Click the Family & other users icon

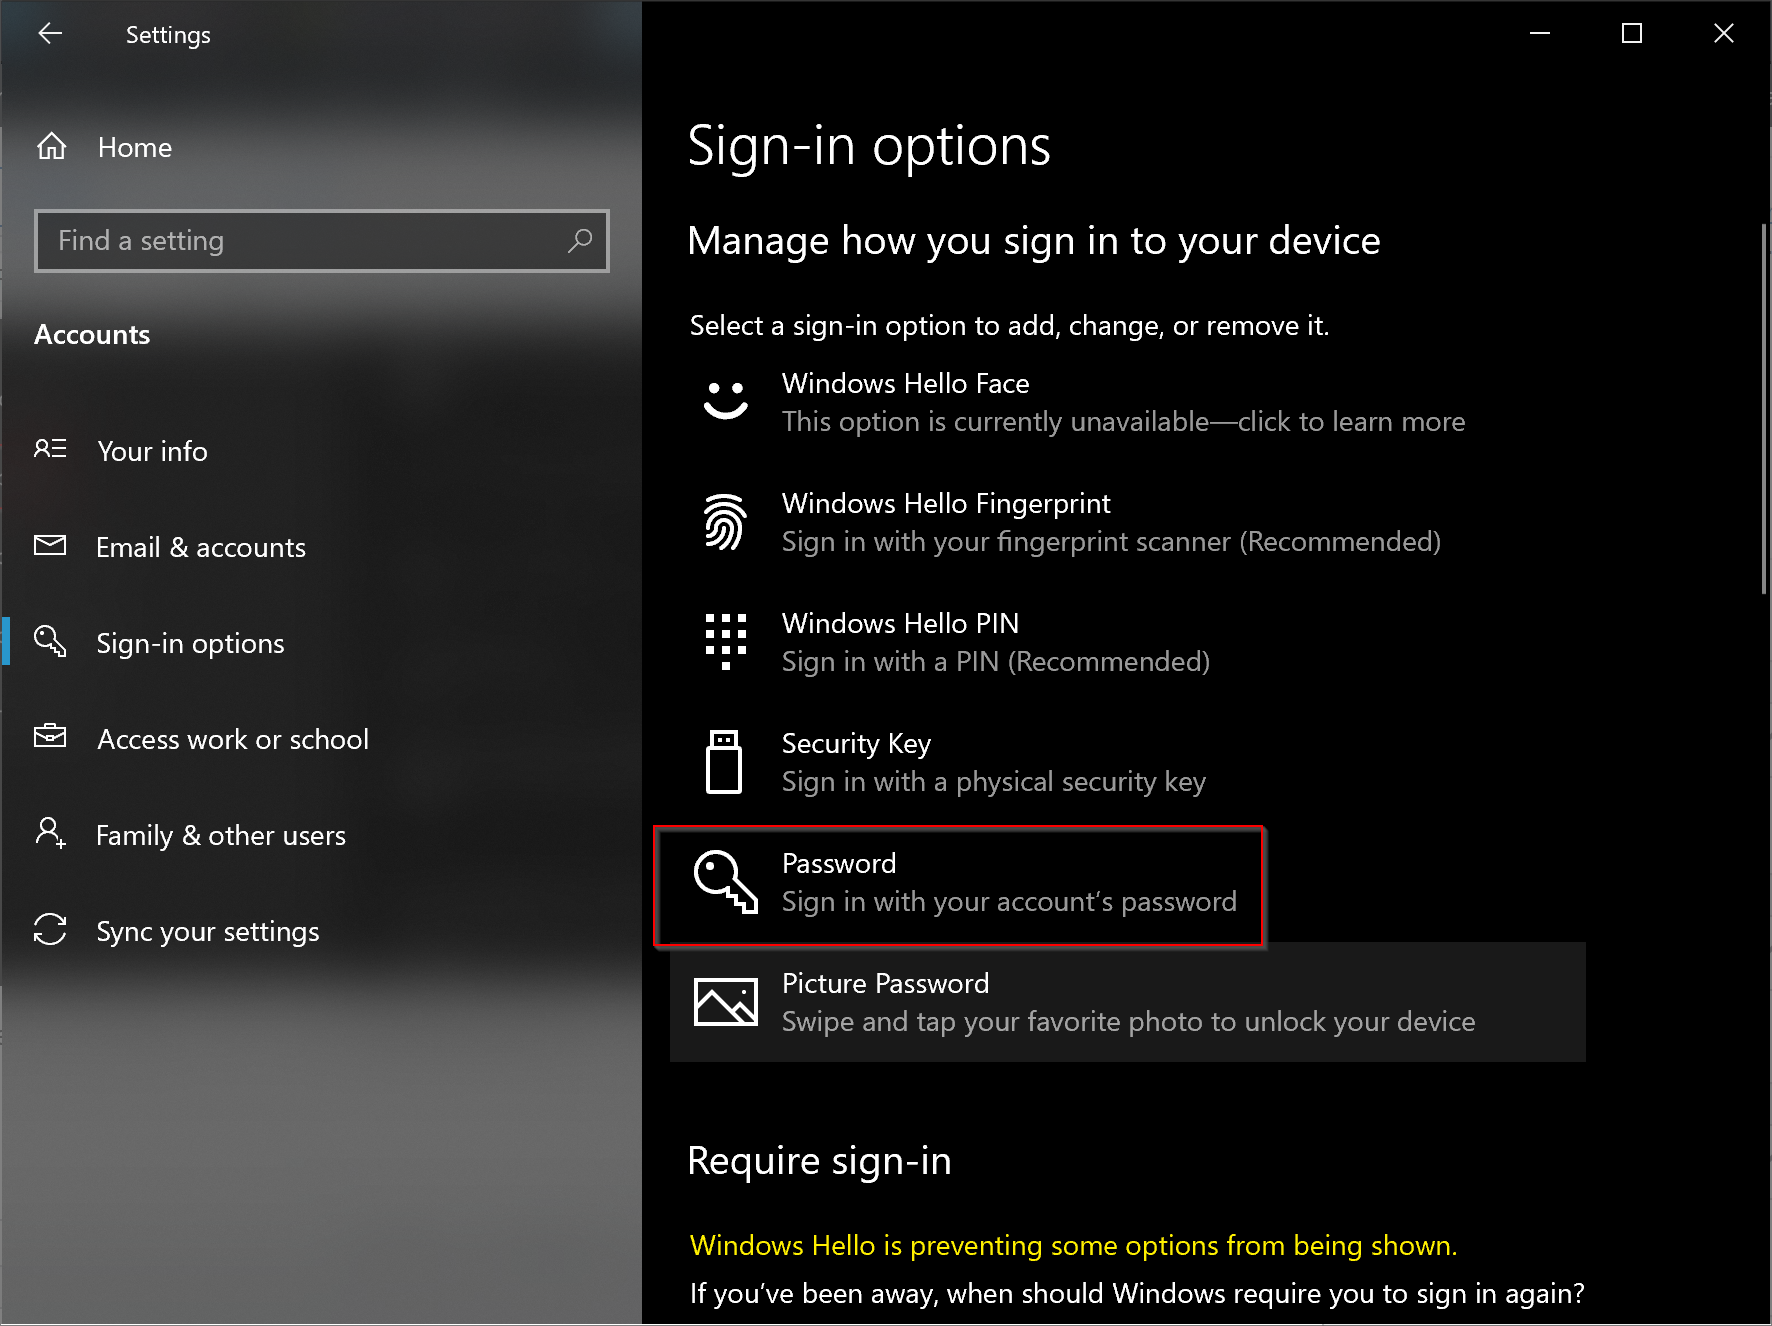click(50, 833)
